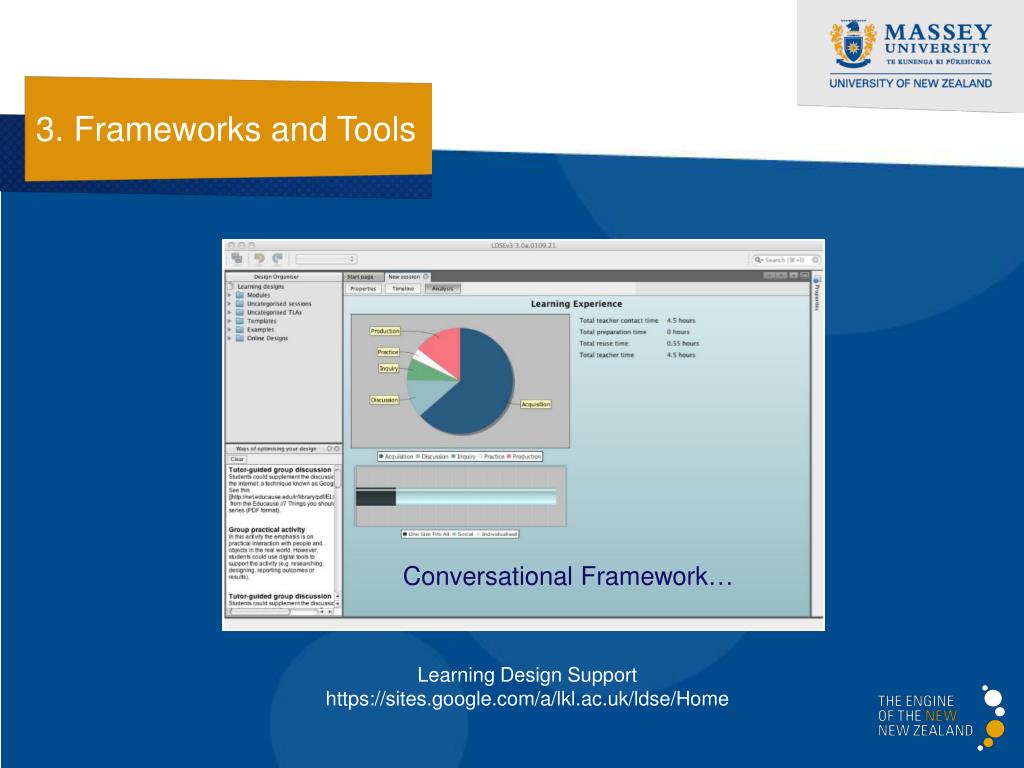Open the vertical Properties side panel tab
This screenshot has width=1024, height=768.
pos(816,293)
